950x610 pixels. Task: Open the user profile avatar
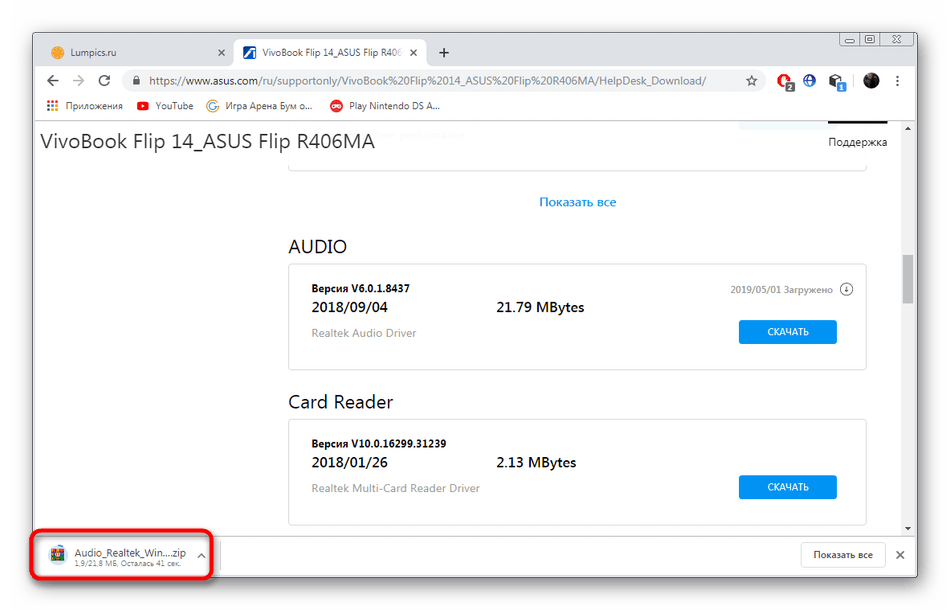click(871, 80)
